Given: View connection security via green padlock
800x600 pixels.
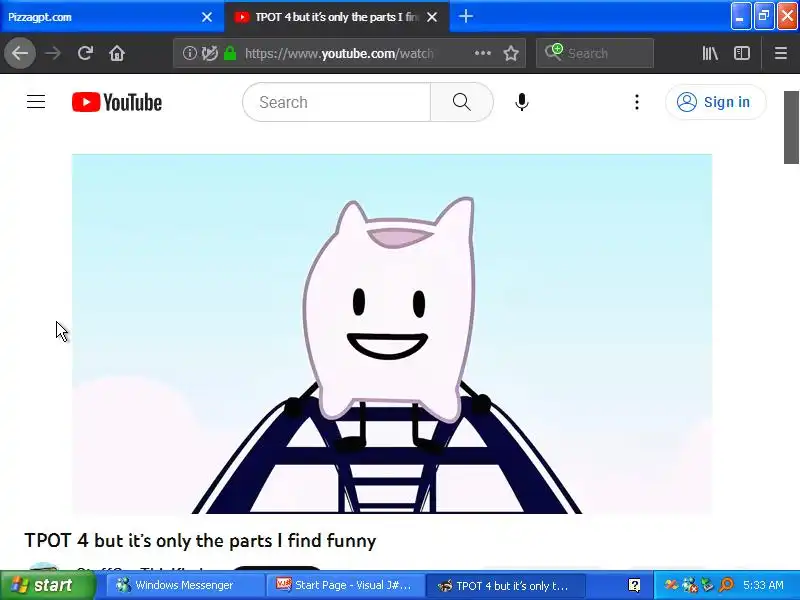Looking at the screenshot, I should (x=230, y=53).
